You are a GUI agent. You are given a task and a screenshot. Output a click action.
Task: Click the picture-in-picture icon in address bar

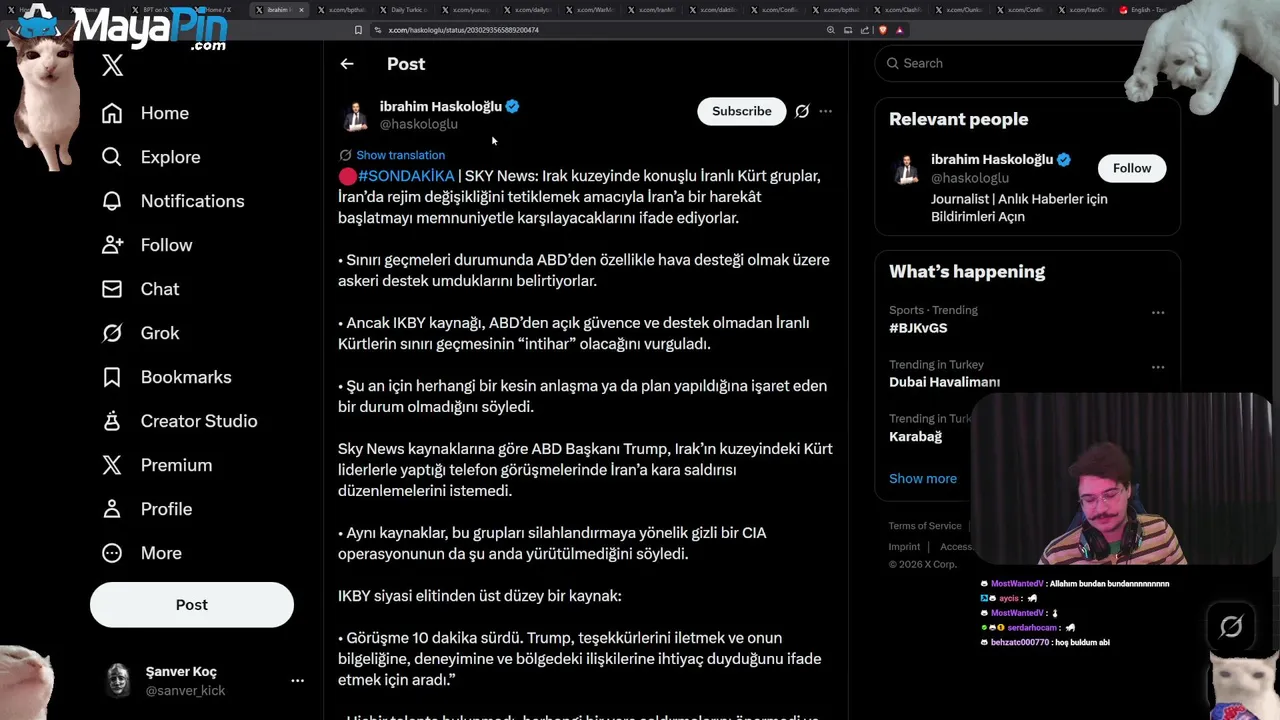pyautogui.click(x=848, y=30)
